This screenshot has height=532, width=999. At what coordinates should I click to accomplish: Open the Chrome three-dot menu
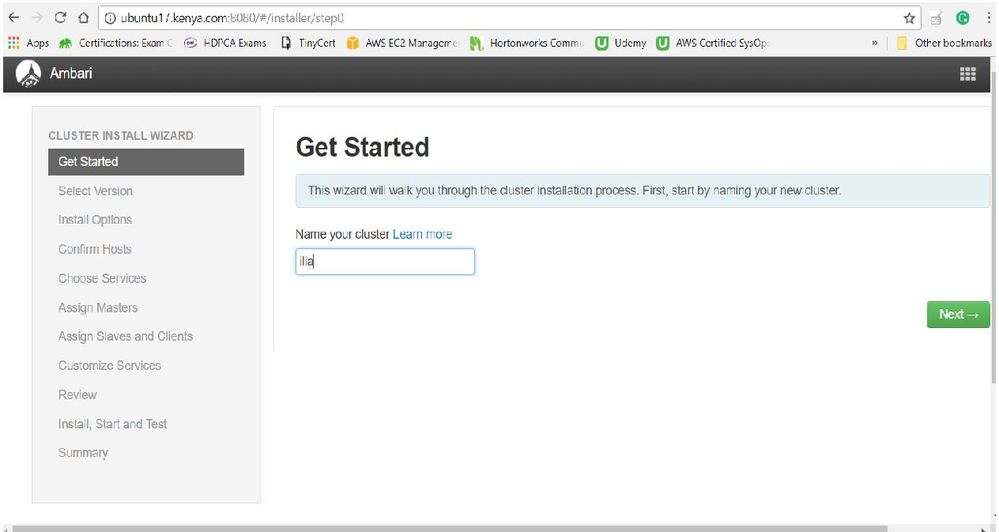click(x=988, y=18)
